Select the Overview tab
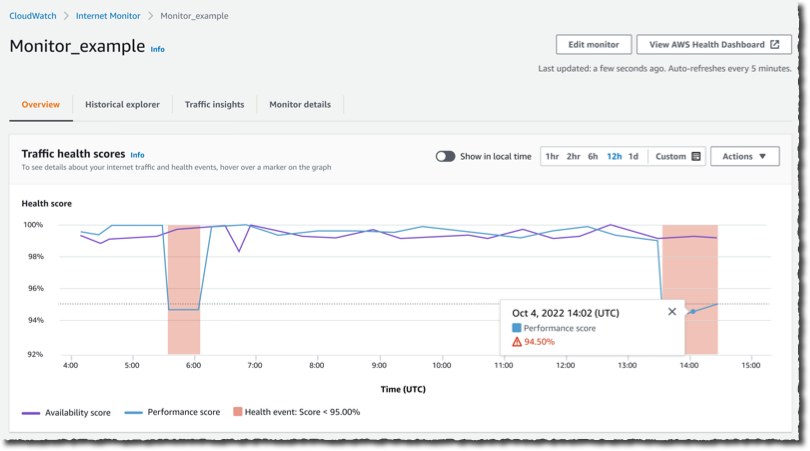 (41, 104)
